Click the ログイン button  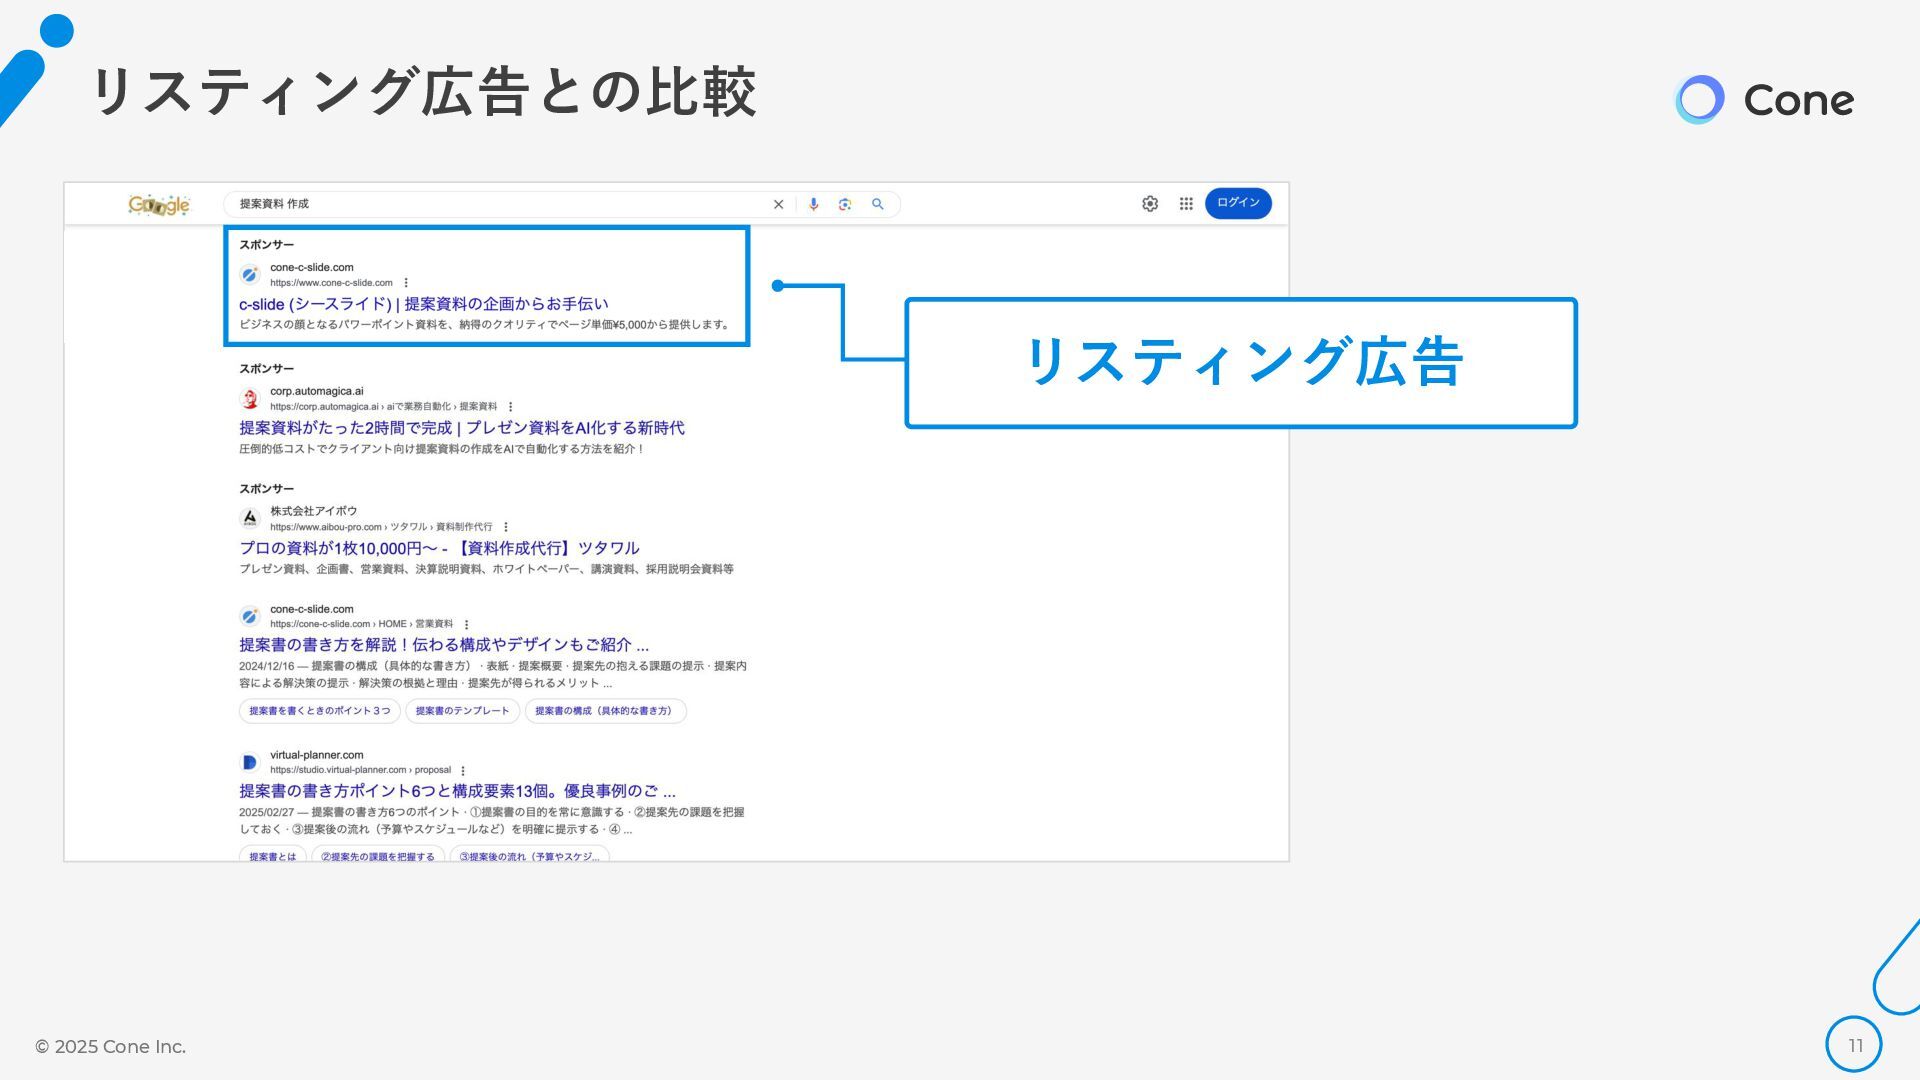(x=1238, y=203)
